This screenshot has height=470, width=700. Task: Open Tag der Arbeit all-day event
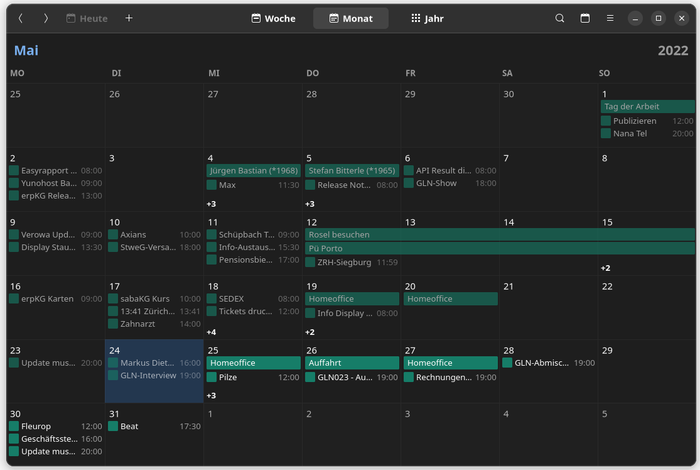pyautogui.click(x=647, y=106)
